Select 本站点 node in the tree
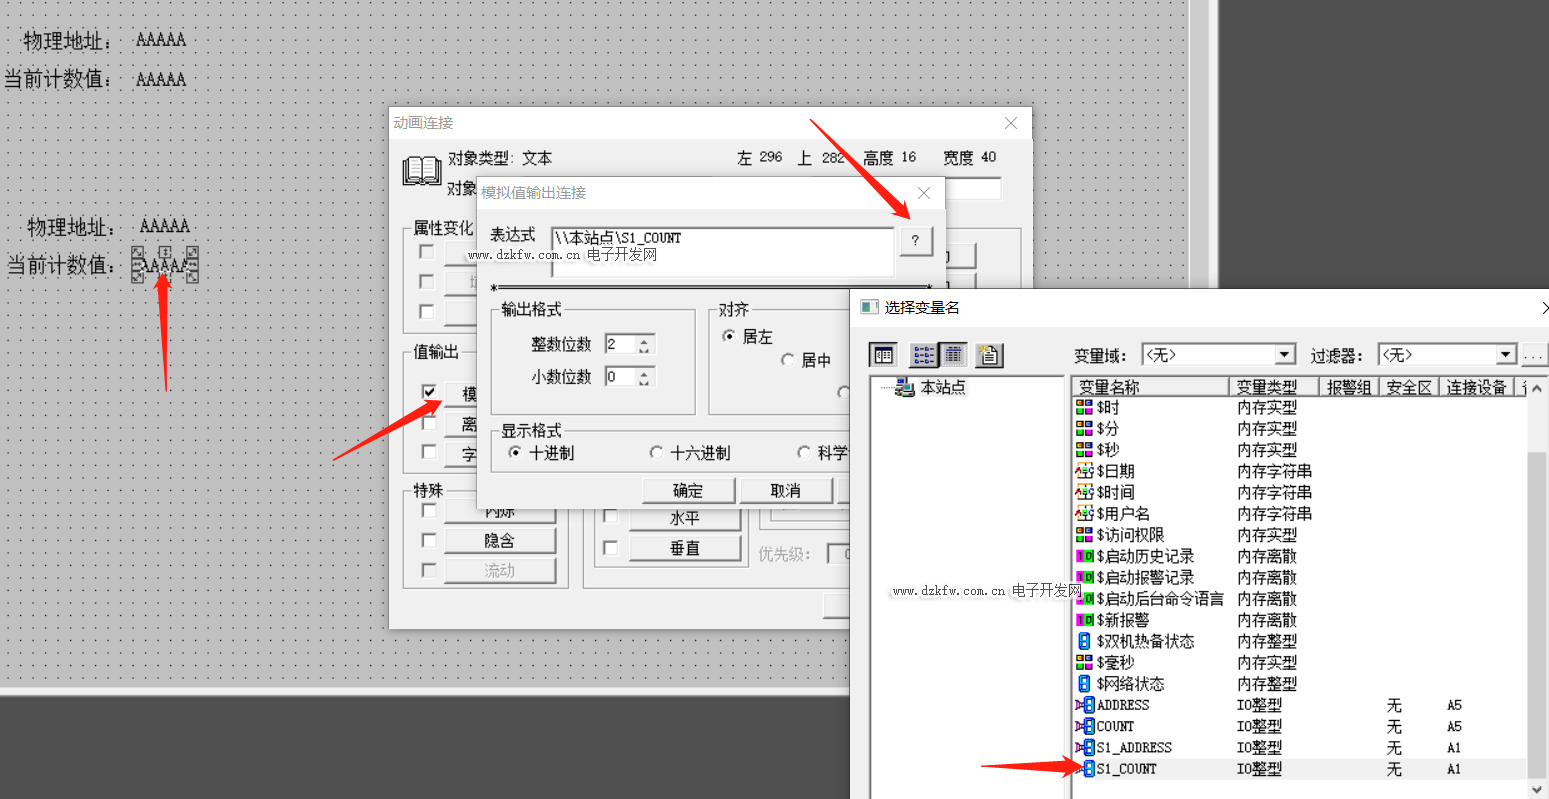This screenshot has width=1549, height=799. pyautogui.click(x=942, y=387)
